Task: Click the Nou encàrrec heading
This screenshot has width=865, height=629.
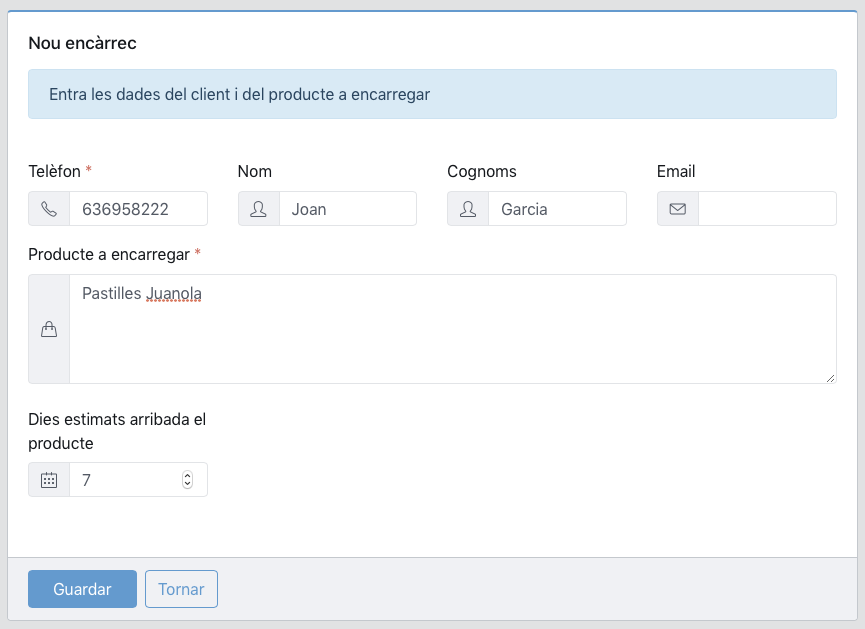Action: click(82, 43)
